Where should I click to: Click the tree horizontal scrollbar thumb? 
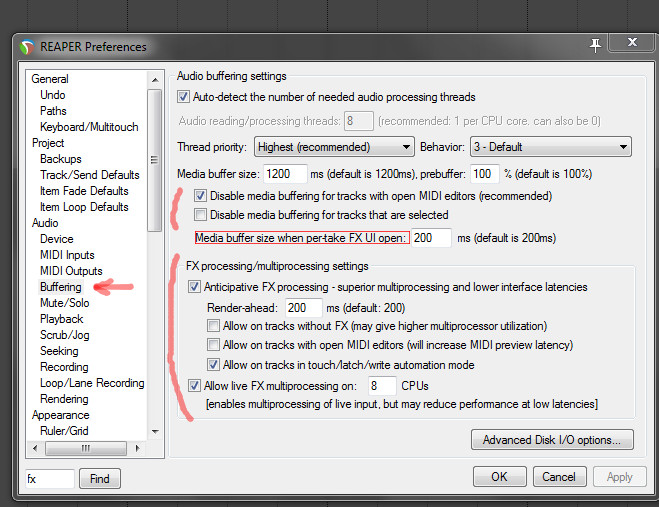[86, 448]
